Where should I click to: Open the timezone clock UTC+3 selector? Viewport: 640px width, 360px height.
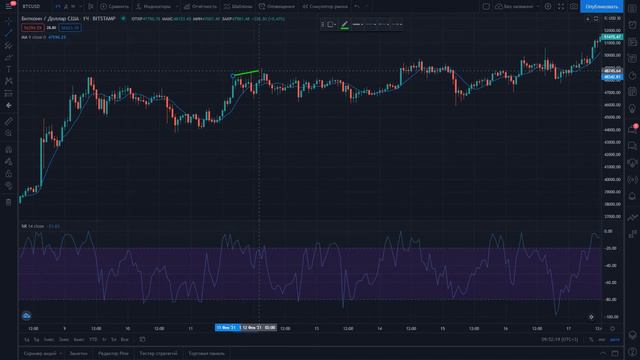560,339
